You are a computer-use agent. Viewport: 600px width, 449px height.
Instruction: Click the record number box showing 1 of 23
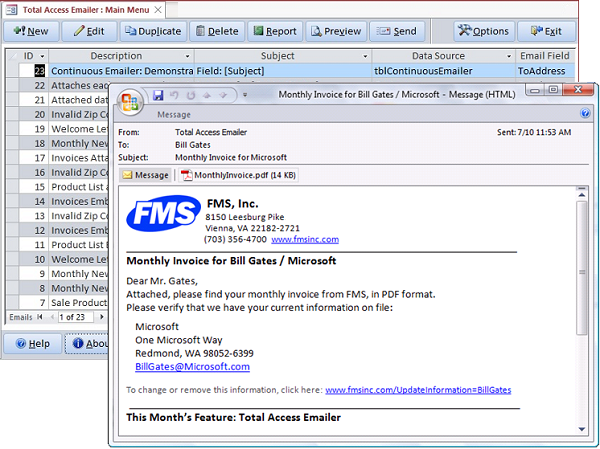point(77,317)
